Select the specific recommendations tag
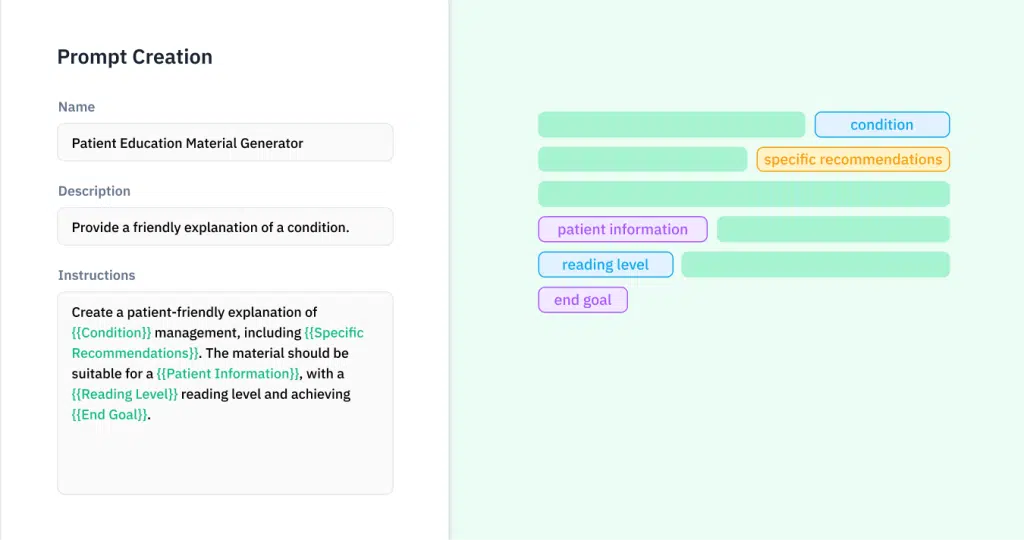Screen dimensions: 1024x540 tap(853, 159)
